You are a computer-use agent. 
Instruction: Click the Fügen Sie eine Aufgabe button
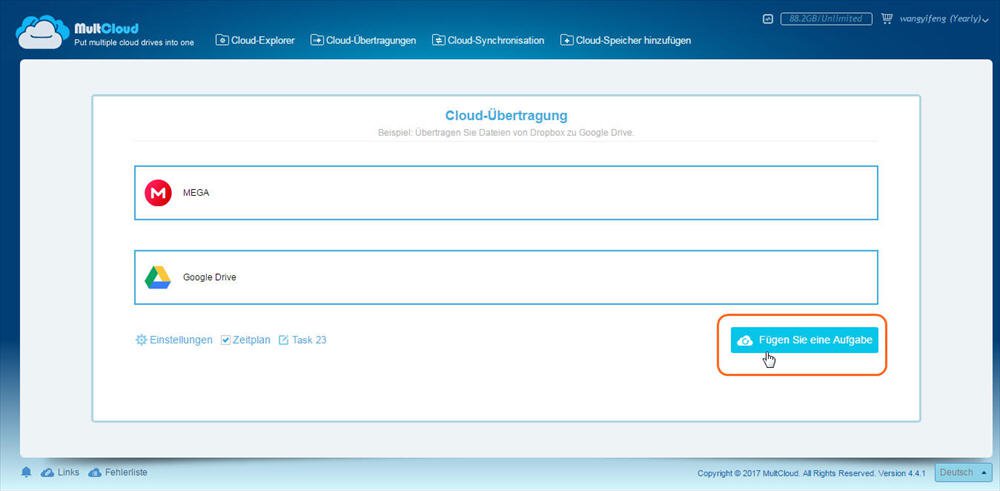pos(805,341)
